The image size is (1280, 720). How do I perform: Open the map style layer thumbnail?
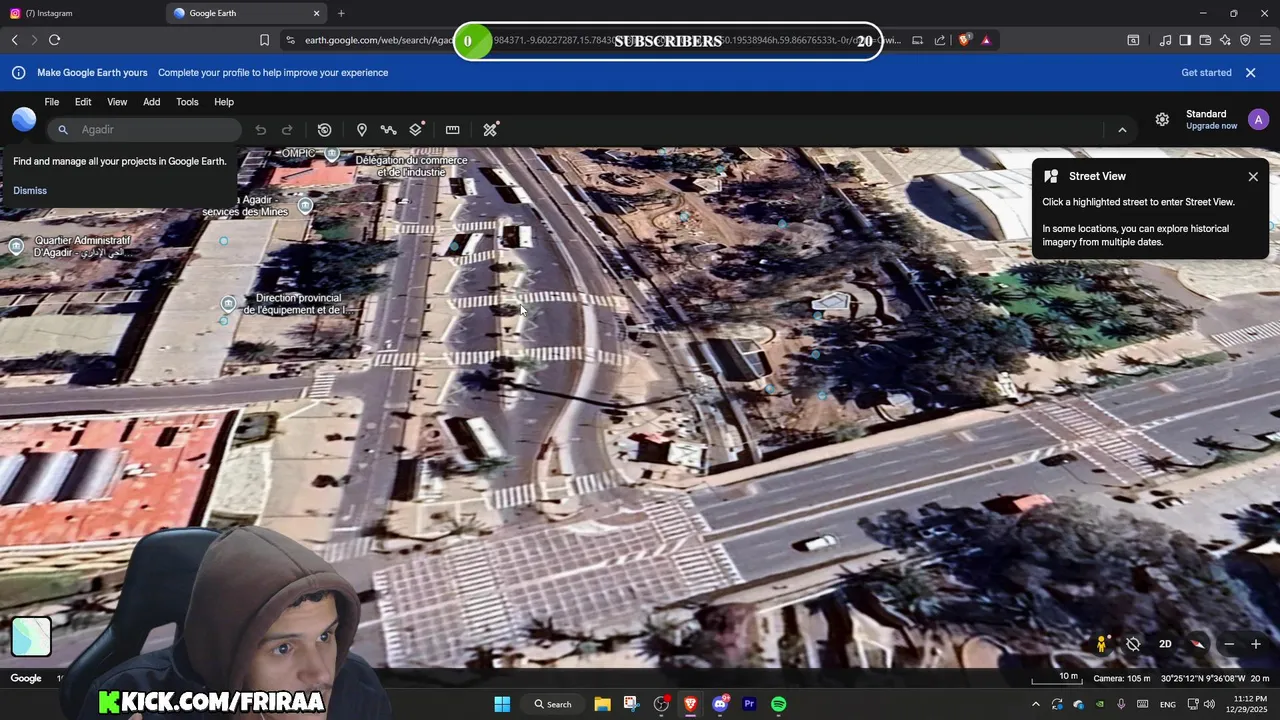[31, 637]
